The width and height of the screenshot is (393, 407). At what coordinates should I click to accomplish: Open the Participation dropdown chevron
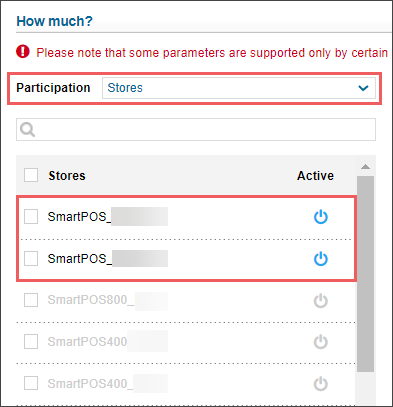click(363, 88)
